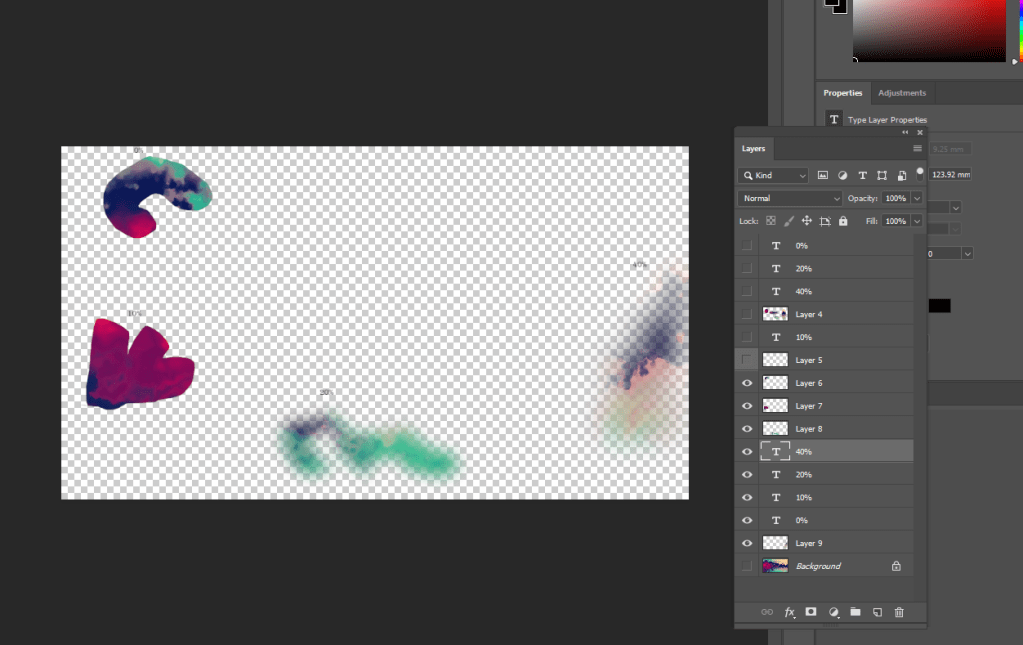
Task: Open the Layers panel flyout menu
Action: point(917,148)
